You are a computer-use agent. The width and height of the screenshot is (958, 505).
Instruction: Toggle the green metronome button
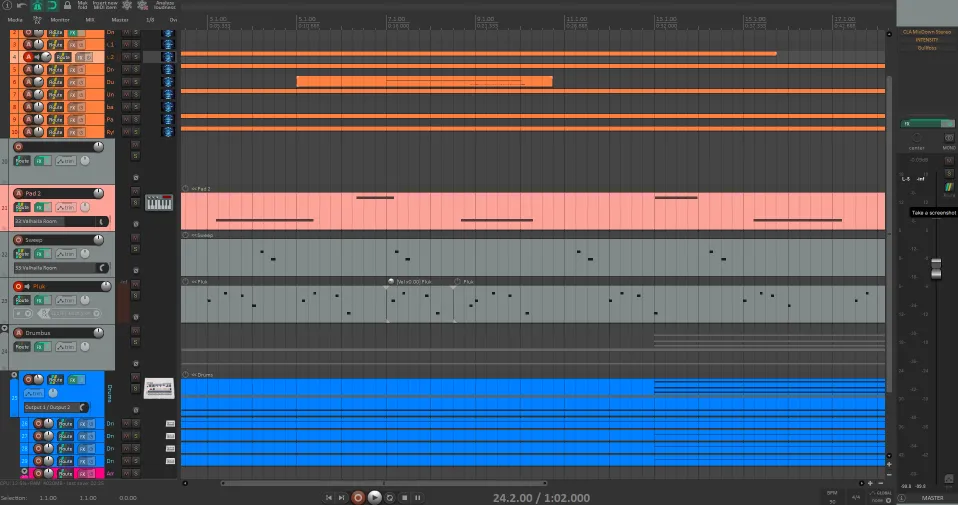tap(37, 5)
